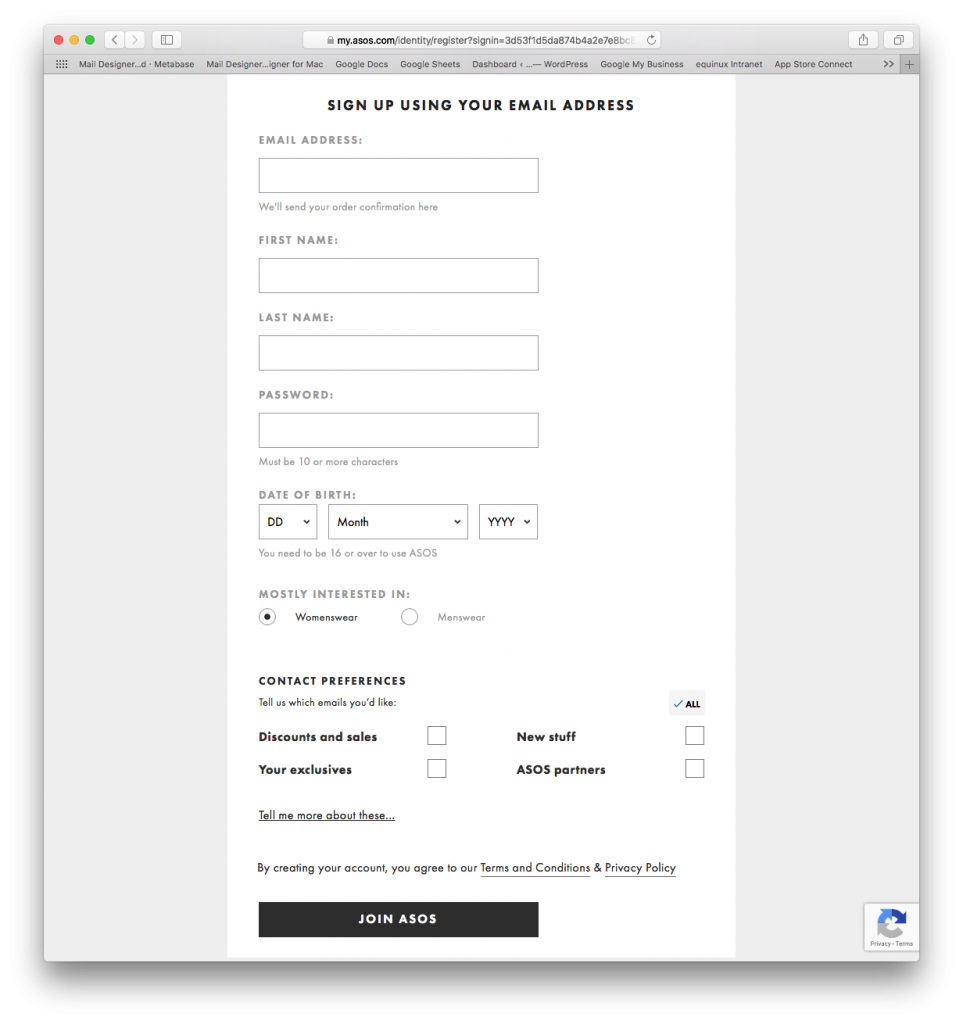Viewport: 963px width, 1024px height.
Task: Tick the ASOS partners checkbox
Action: [695, 768]
